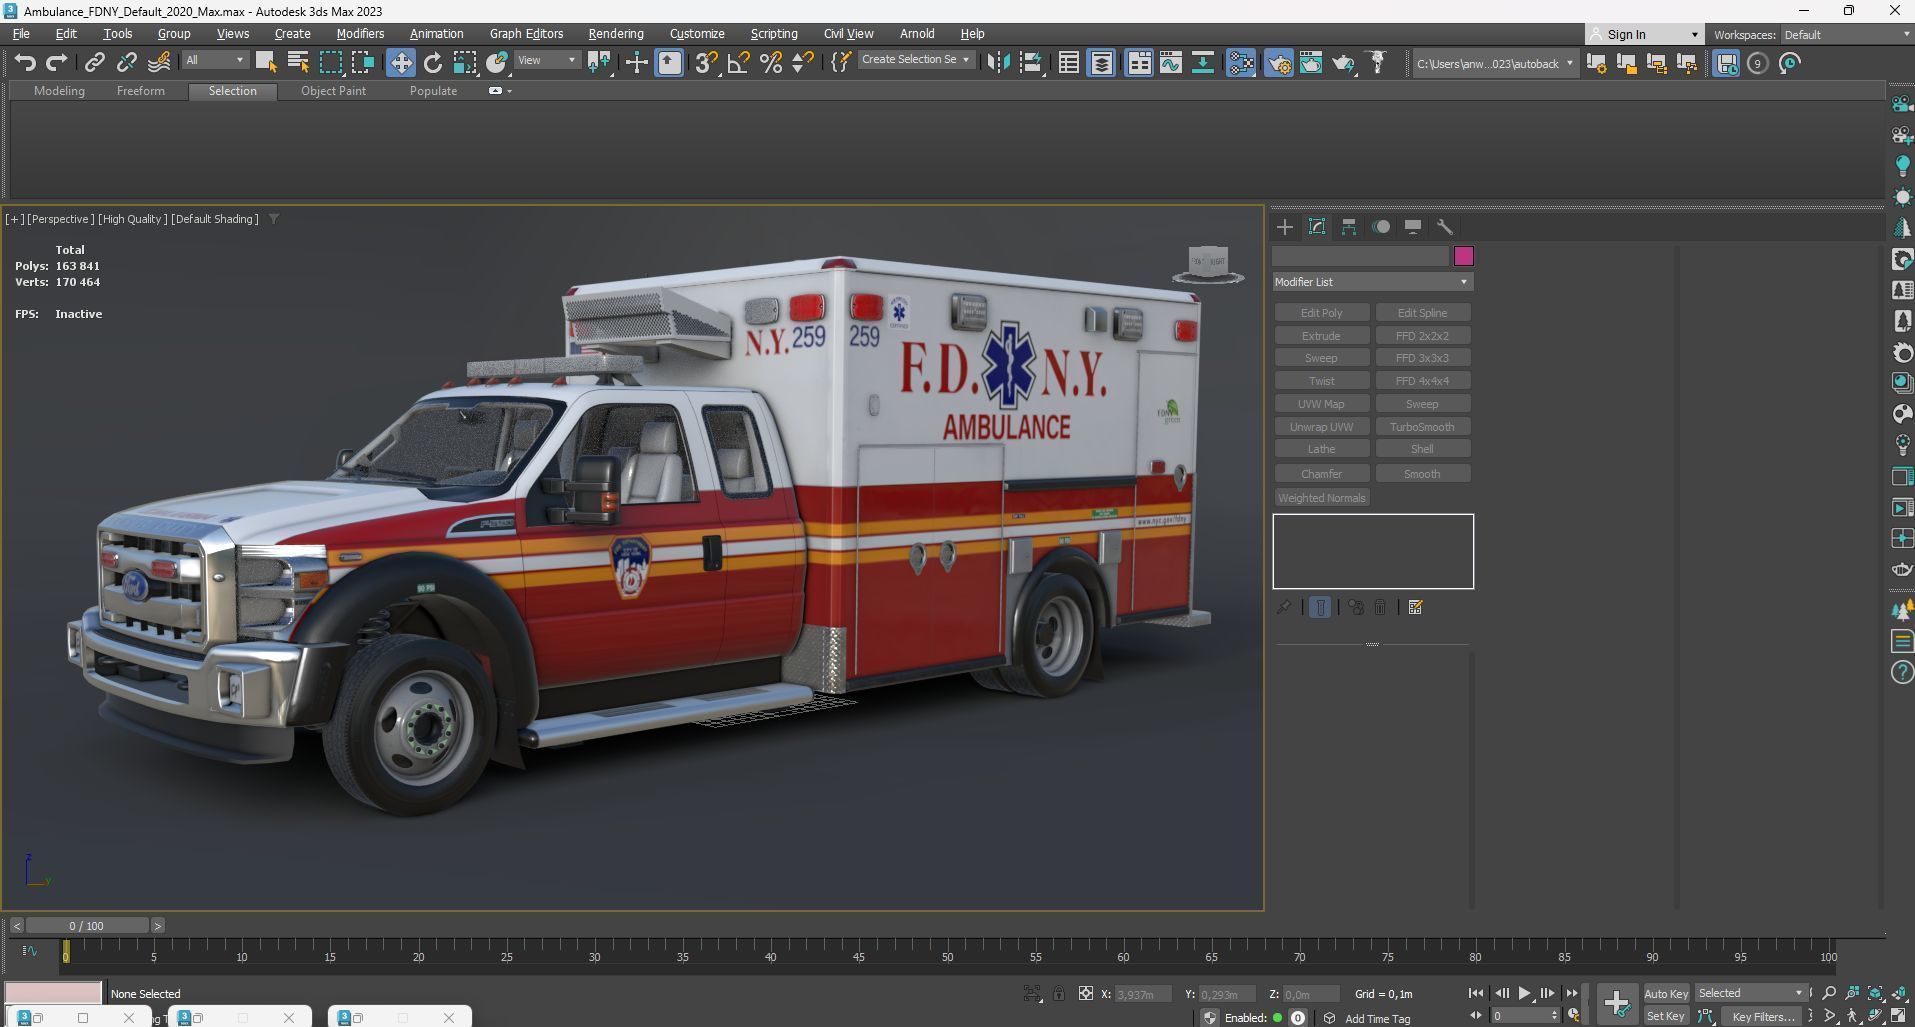Choose Rectangular Selection Region icon
1915x1027 pixels.
pyautogui.click(x=330, y=63)
